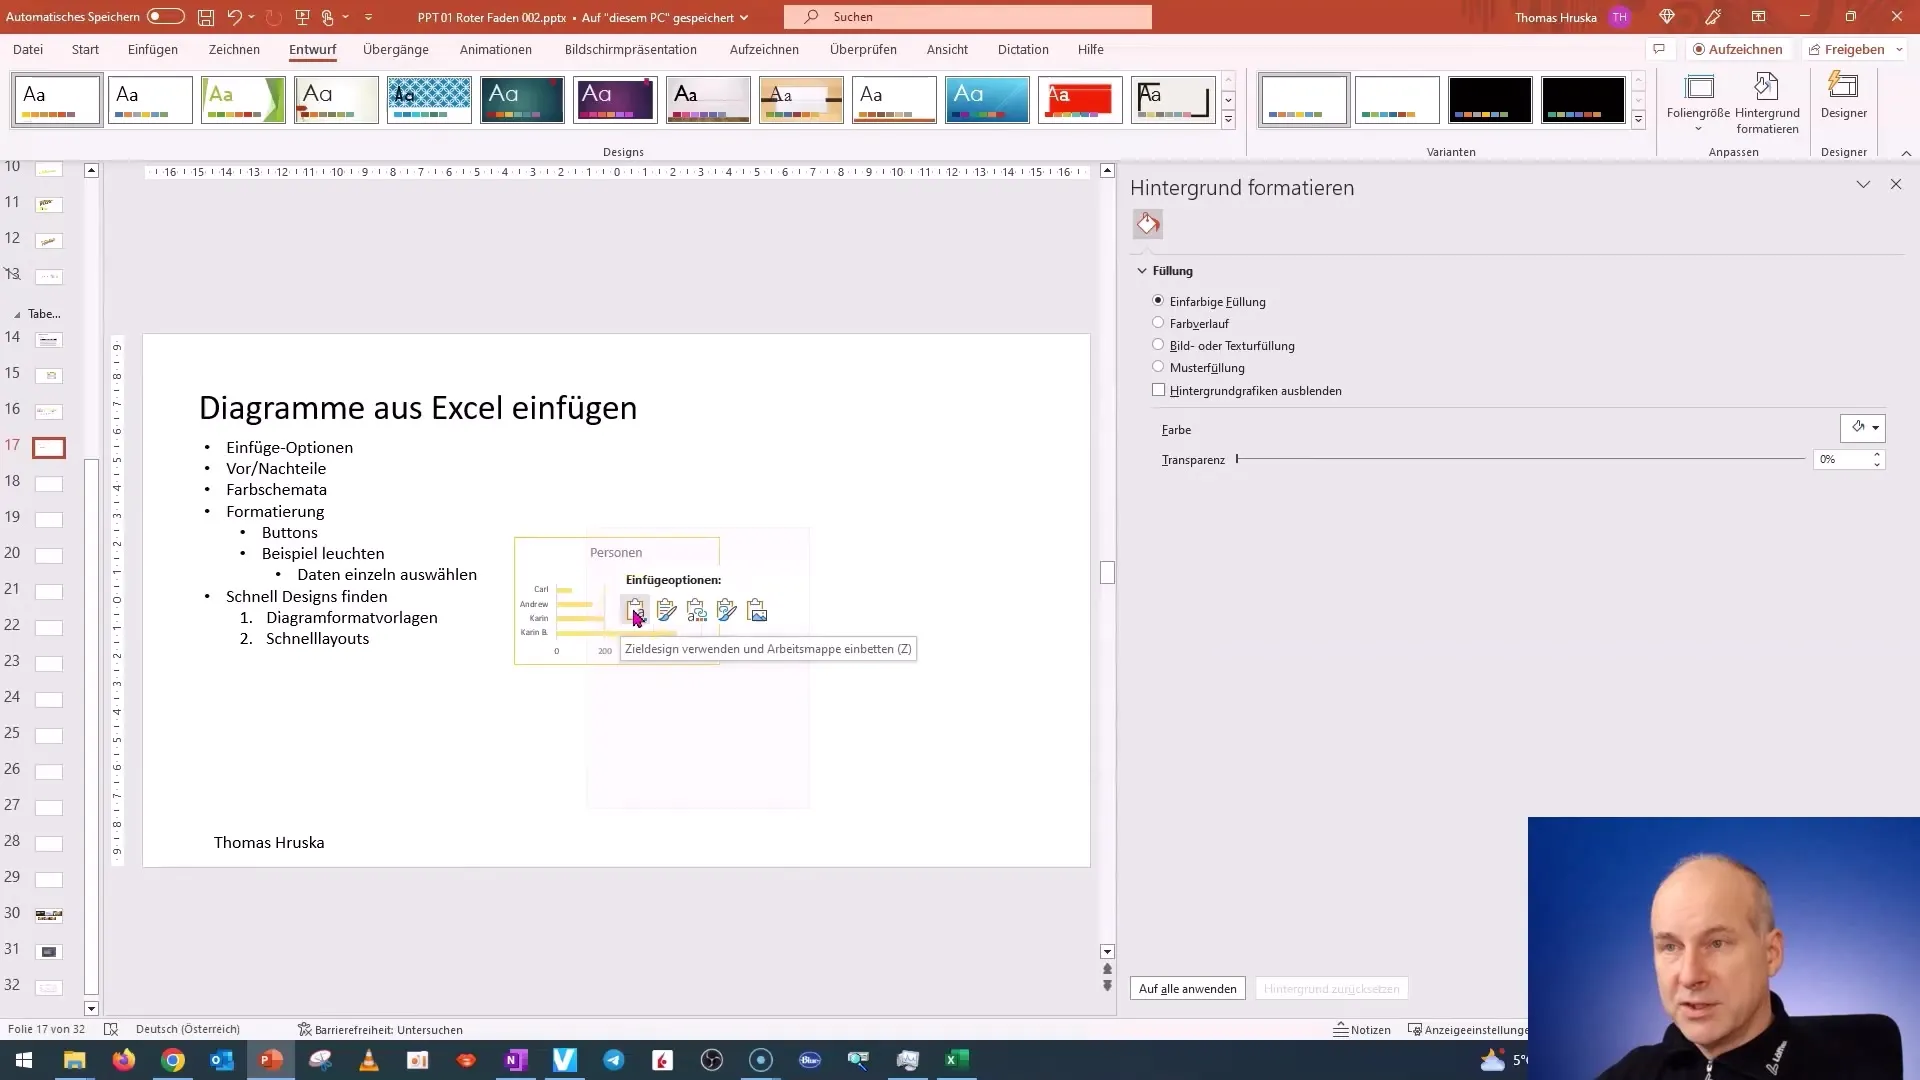Enable 'Hintergrundgrafiken ausblenden' checkbox
This screenshot has width=1920, height=1080.
click(x=1159, y=390)
